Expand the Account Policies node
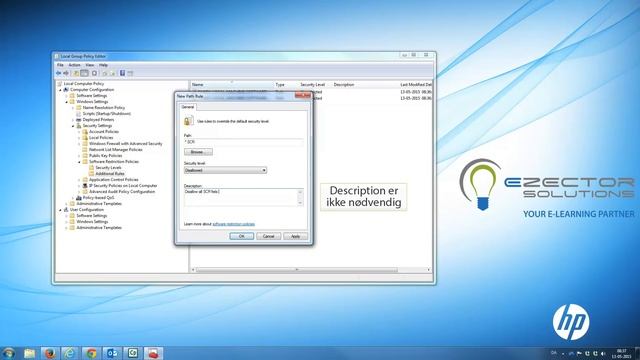This screenshot has height=360, width=640. [80, 132]
